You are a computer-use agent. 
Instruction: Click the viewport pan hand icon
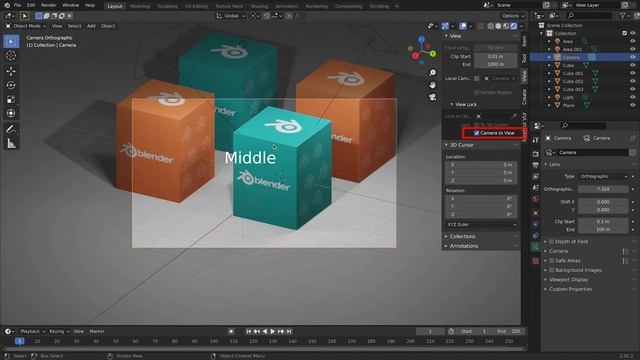click(432, 85)
